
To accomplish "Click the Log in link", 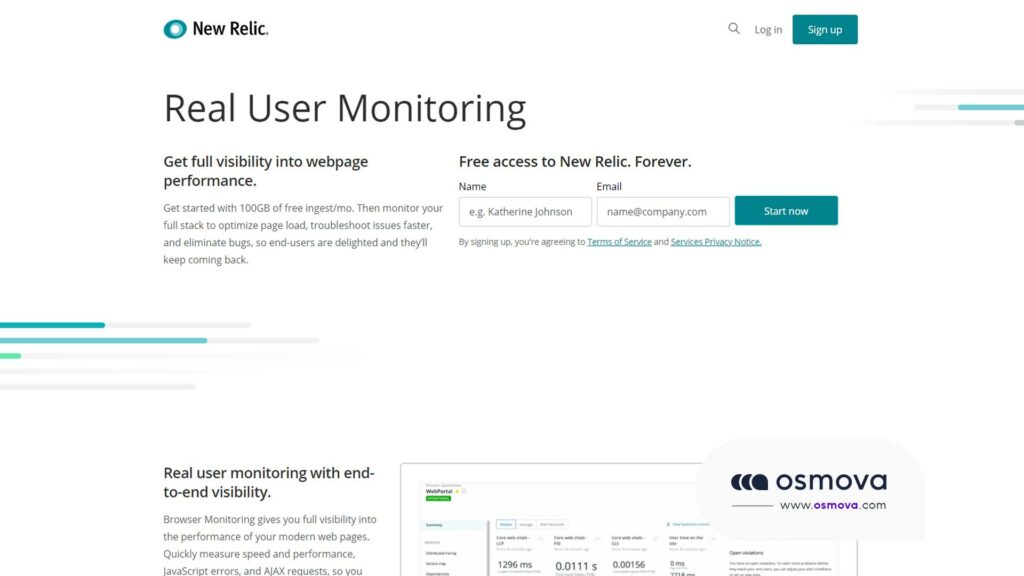I will pyautogui.click(x=768, y=30).
